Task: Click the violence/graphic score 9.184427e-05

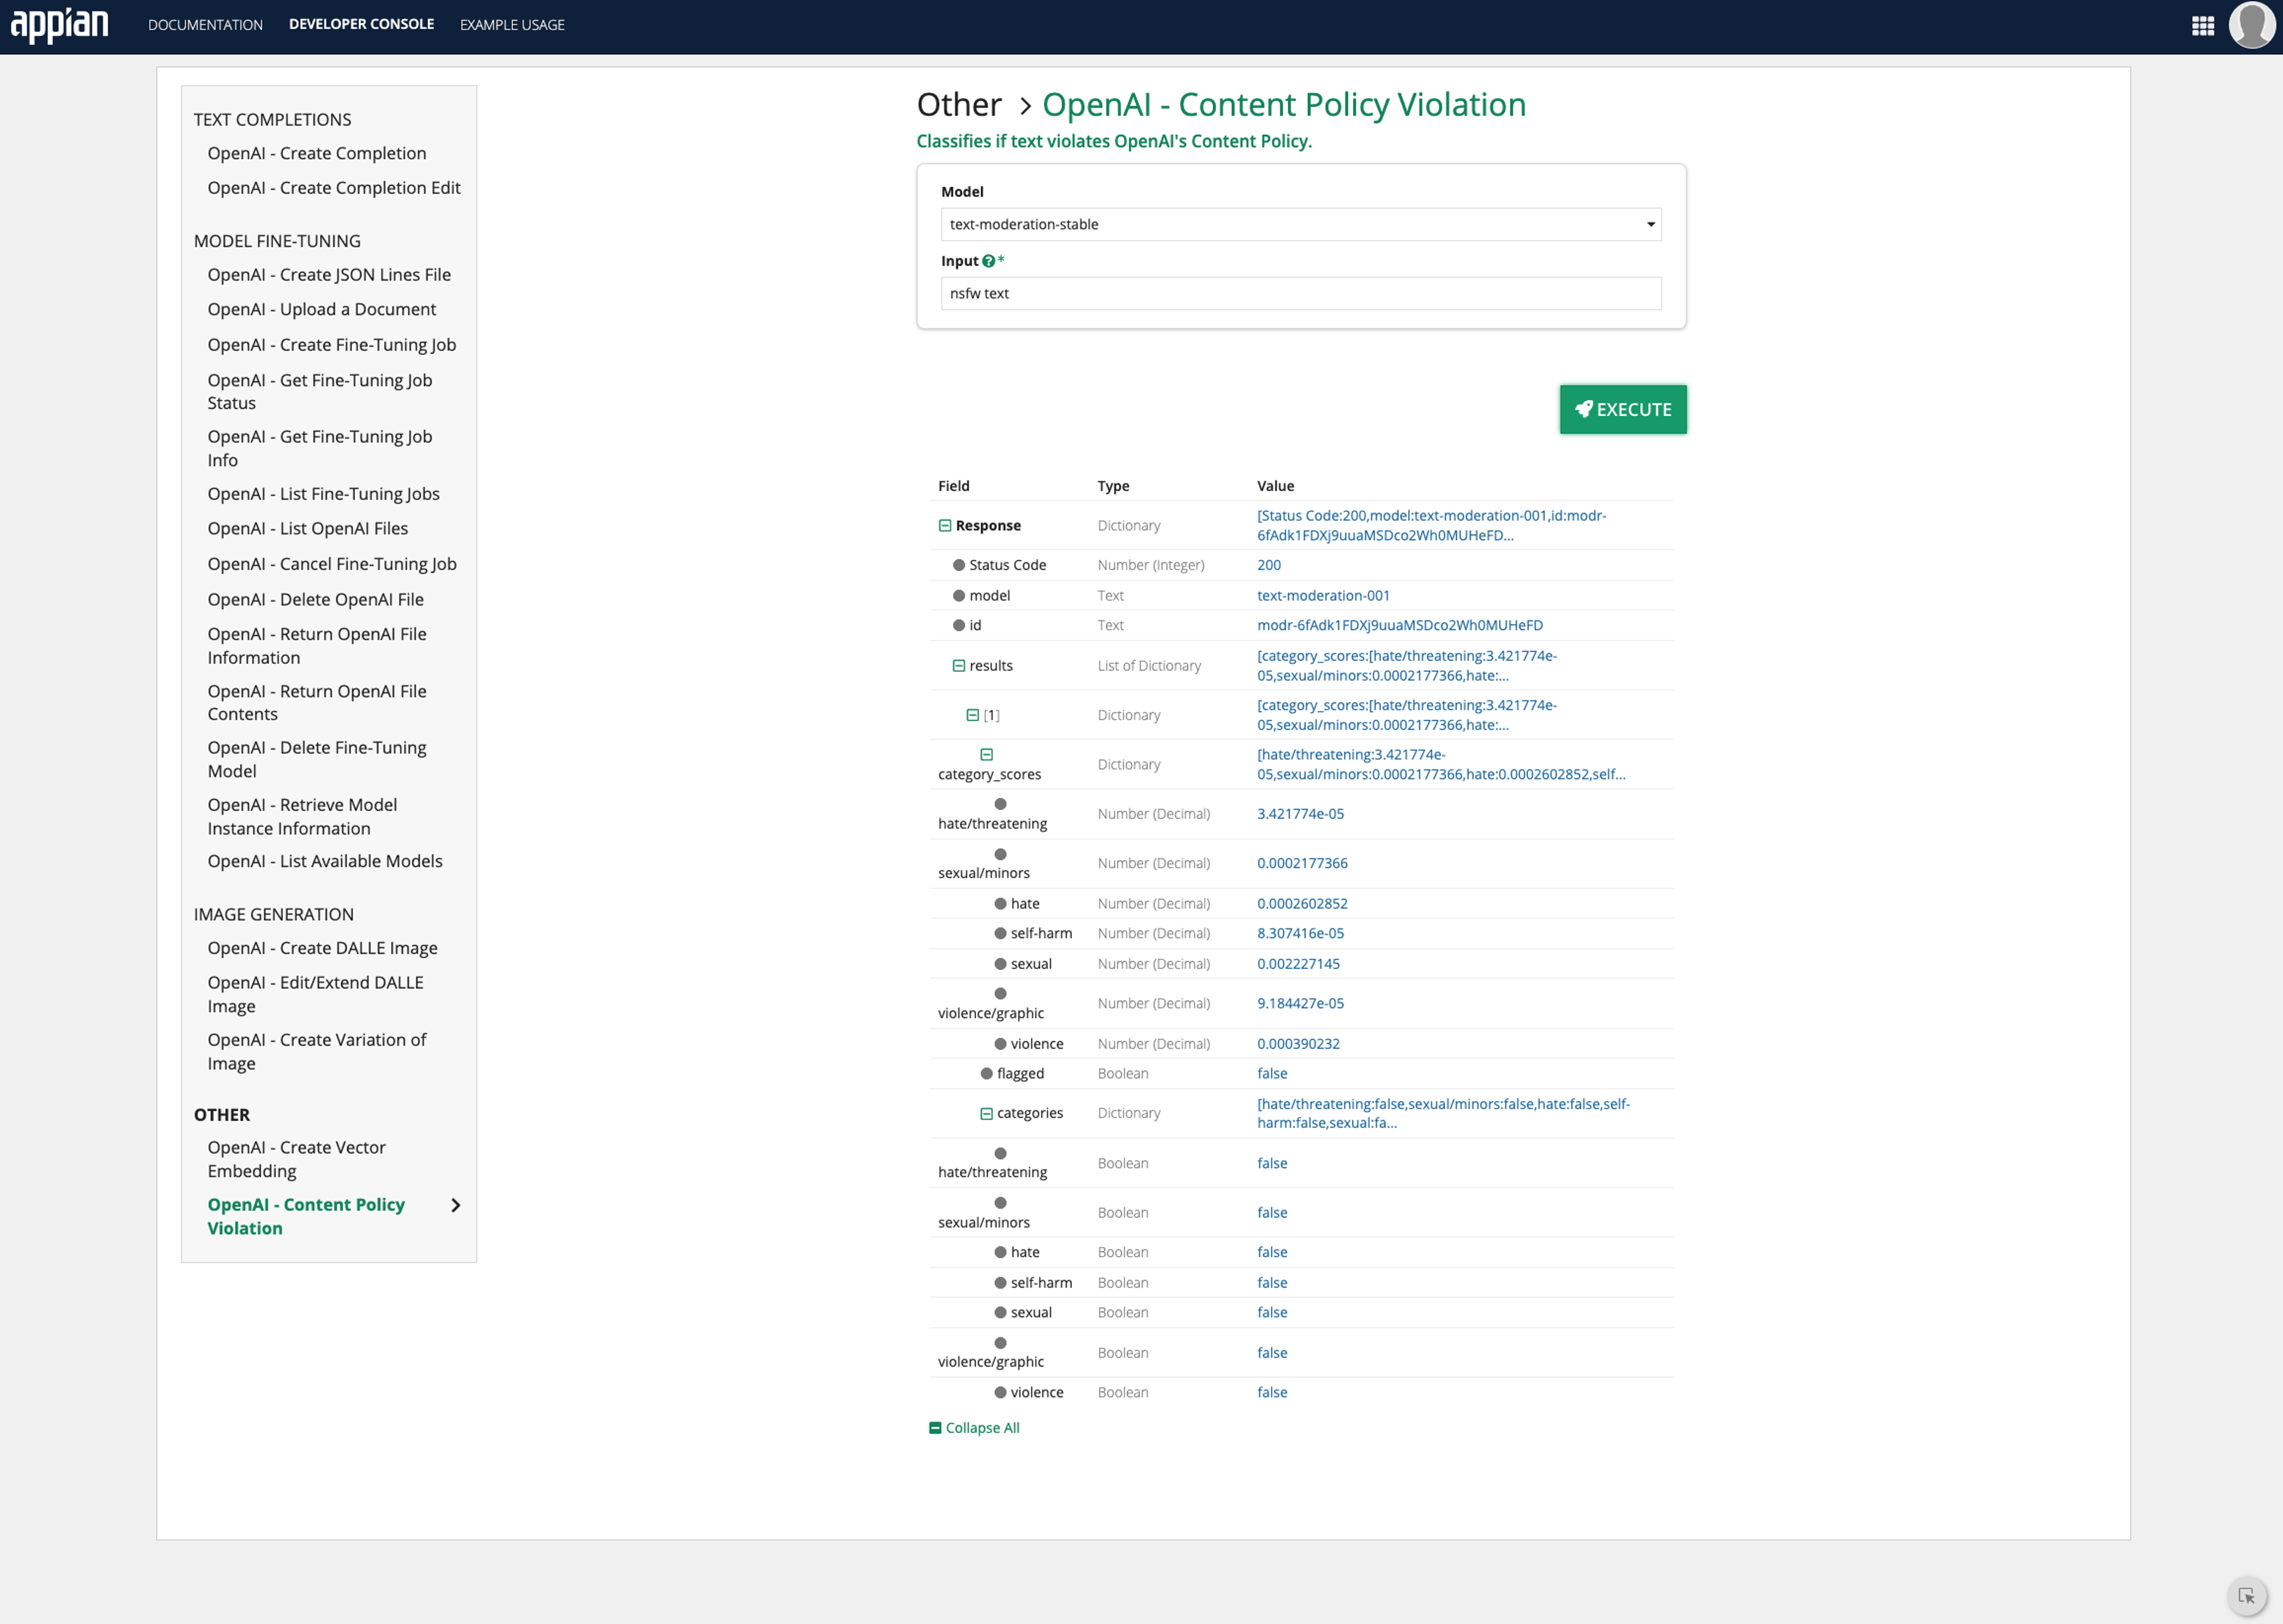Action: click(1300, 1004)
